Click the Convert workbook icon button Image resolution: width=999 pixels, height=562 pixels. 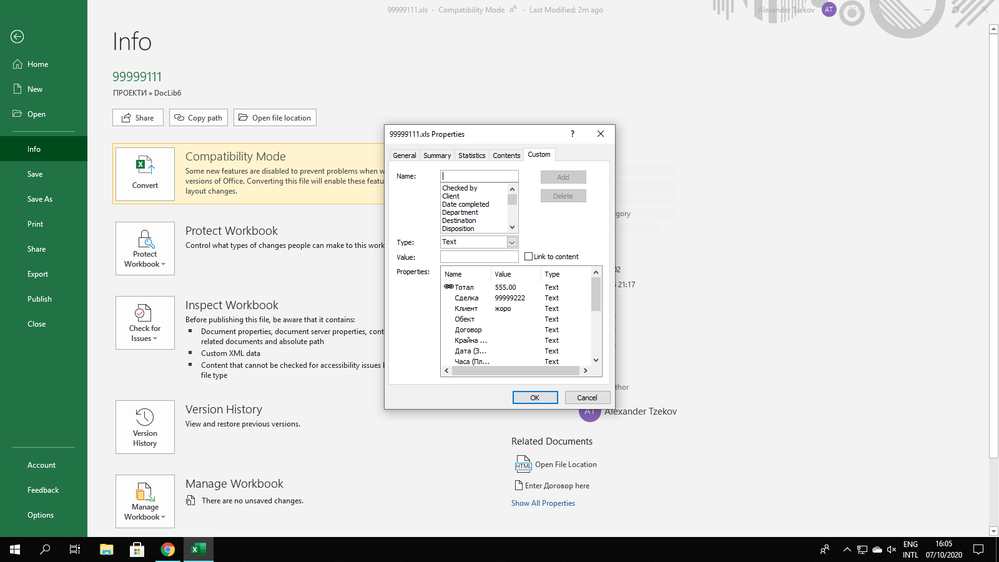click(145, 174)
